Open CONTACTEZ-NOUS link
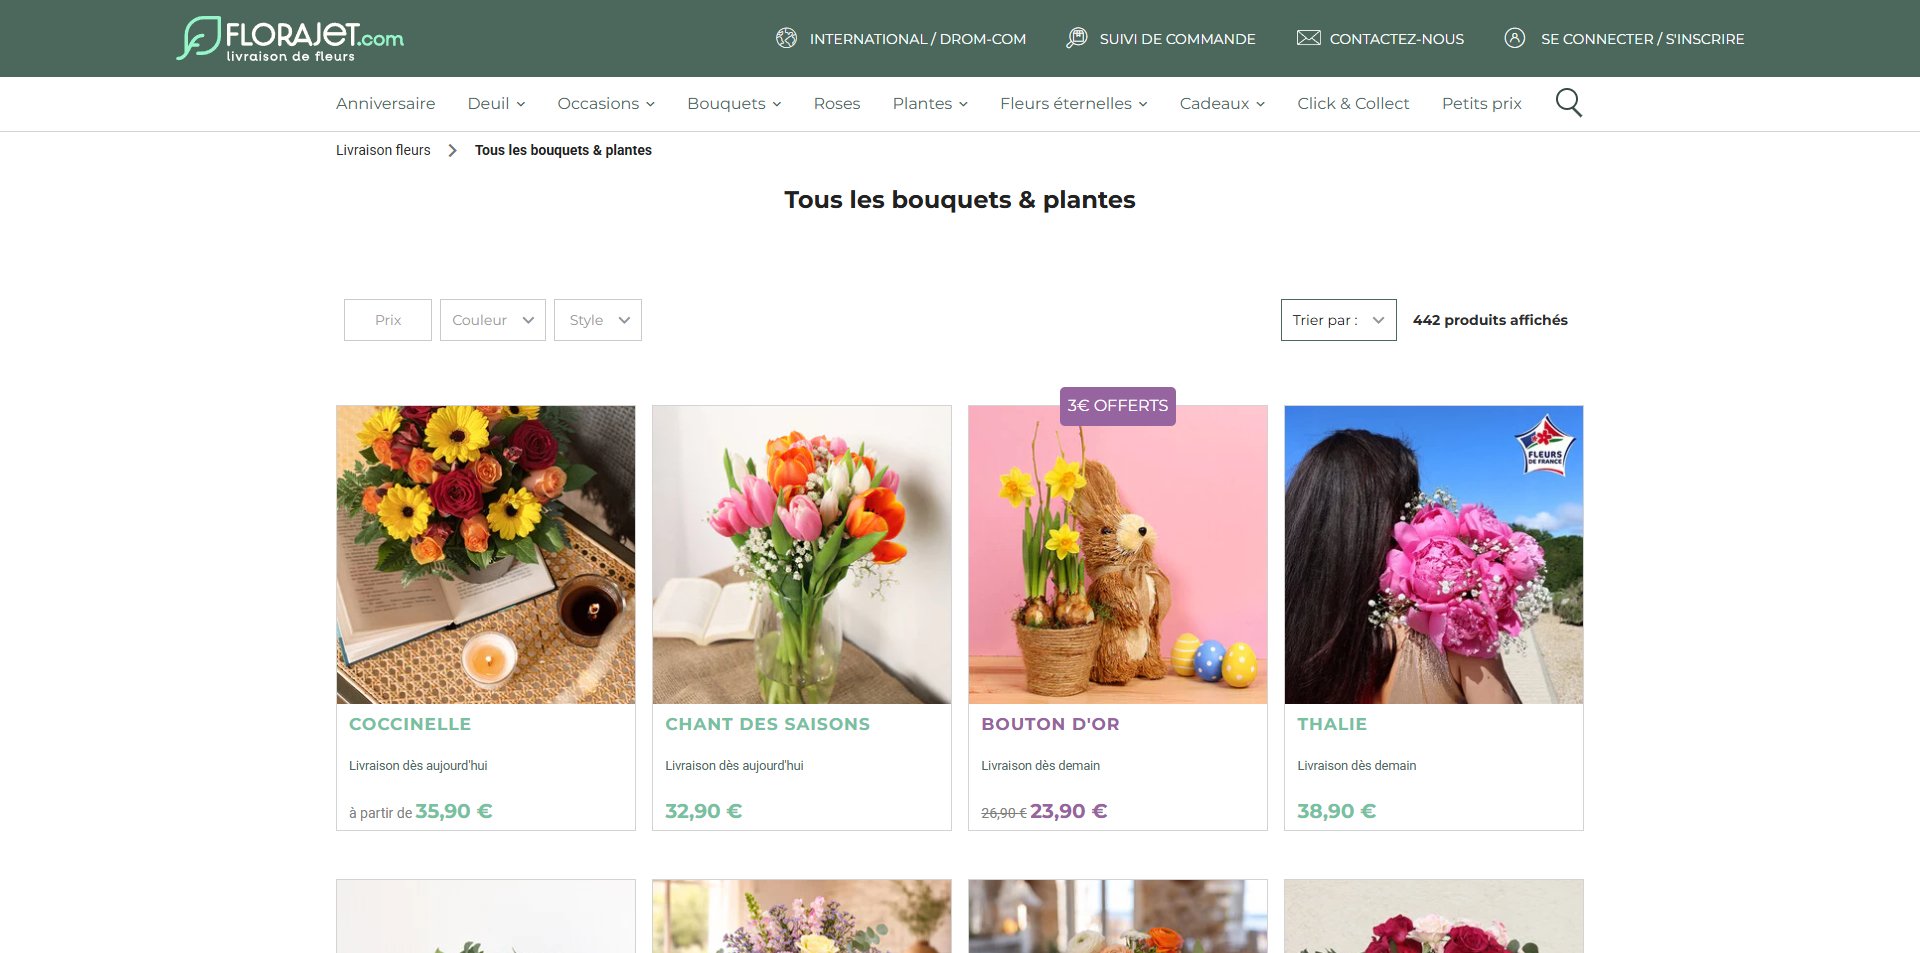This screenshot has height=953, width=1920. pyautogui.click(x=1397, y=39)
